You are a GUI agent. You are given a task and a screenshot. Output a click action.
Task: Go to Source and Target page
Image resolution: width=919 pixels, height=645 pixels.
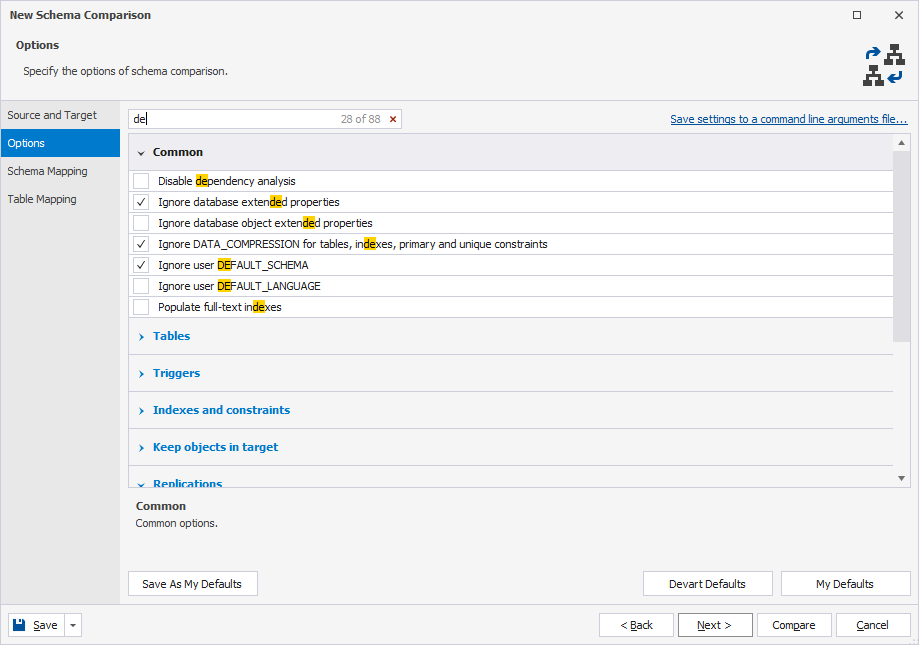pos(52,115)
